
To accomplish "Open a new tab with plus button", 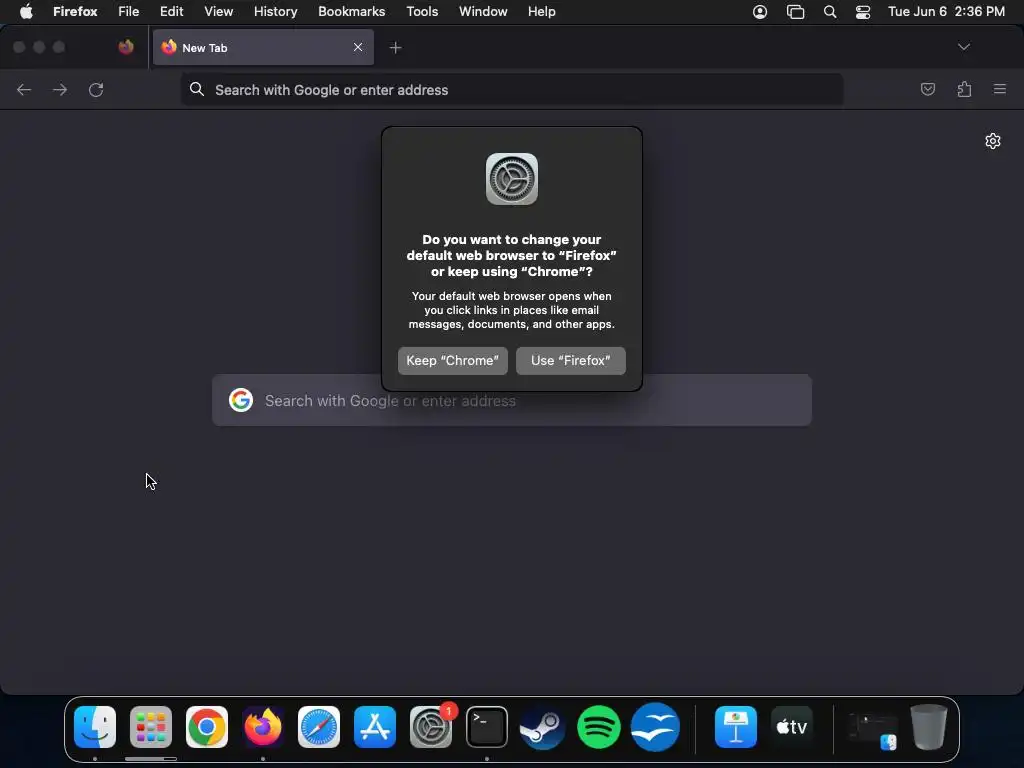I will click(395, 48).
